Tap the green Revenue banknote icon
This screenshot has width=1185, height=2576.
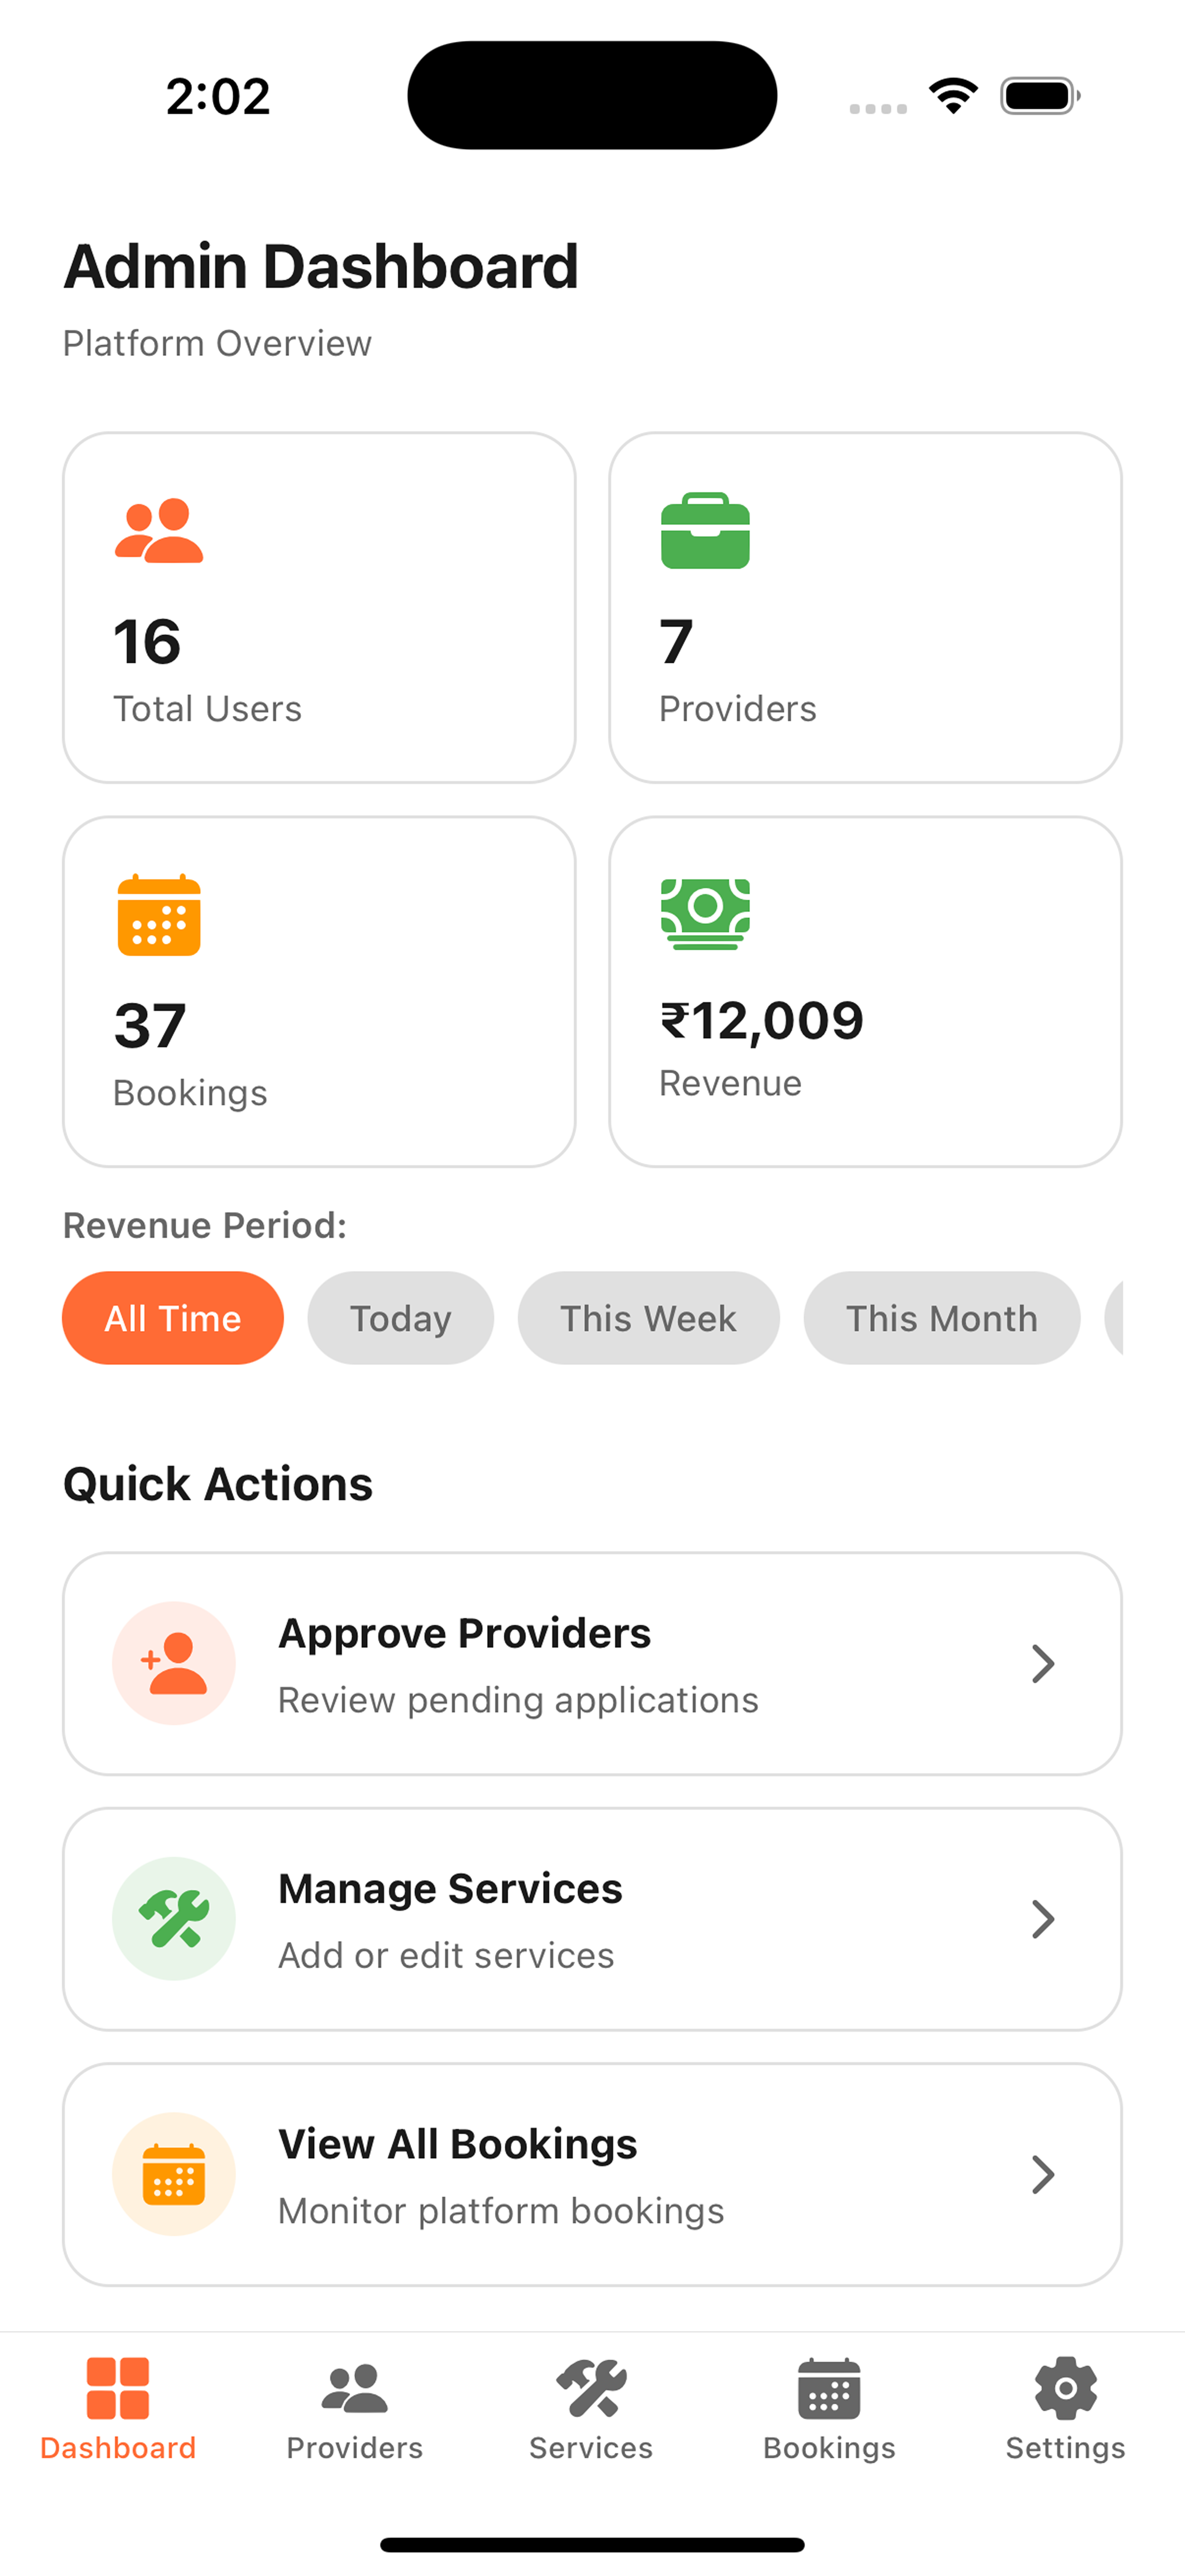point(705,913)
